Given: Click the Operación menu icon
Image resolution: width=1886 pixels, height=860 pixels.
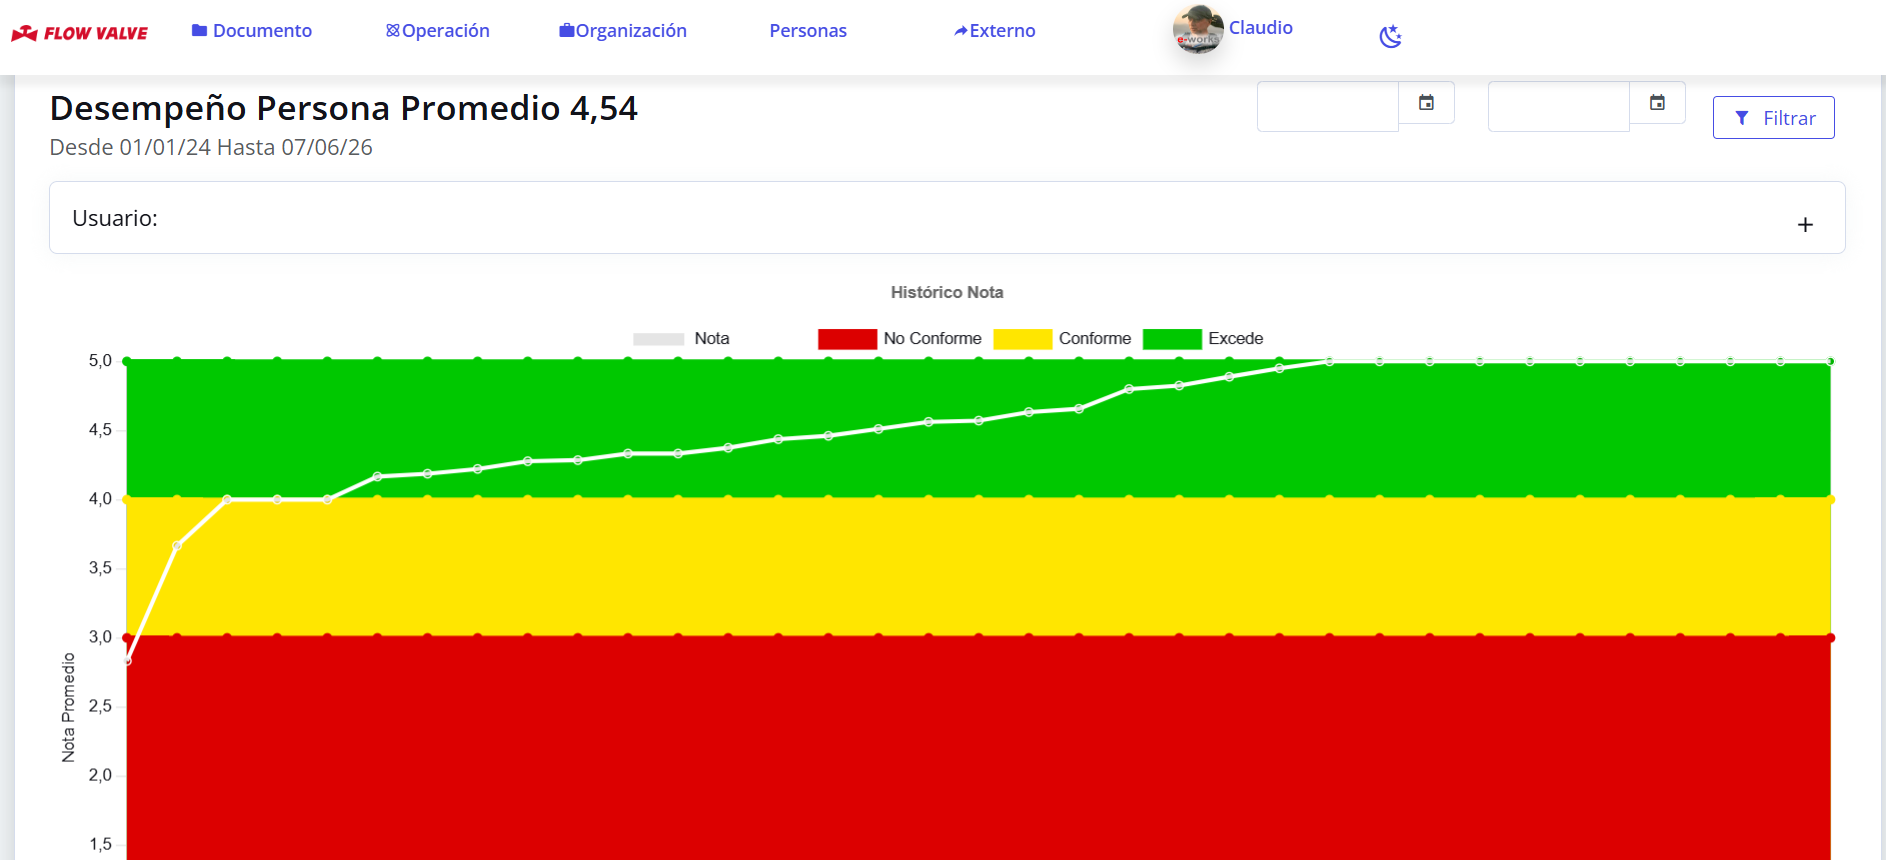Looking at the screenshot, I should point(392,31).
